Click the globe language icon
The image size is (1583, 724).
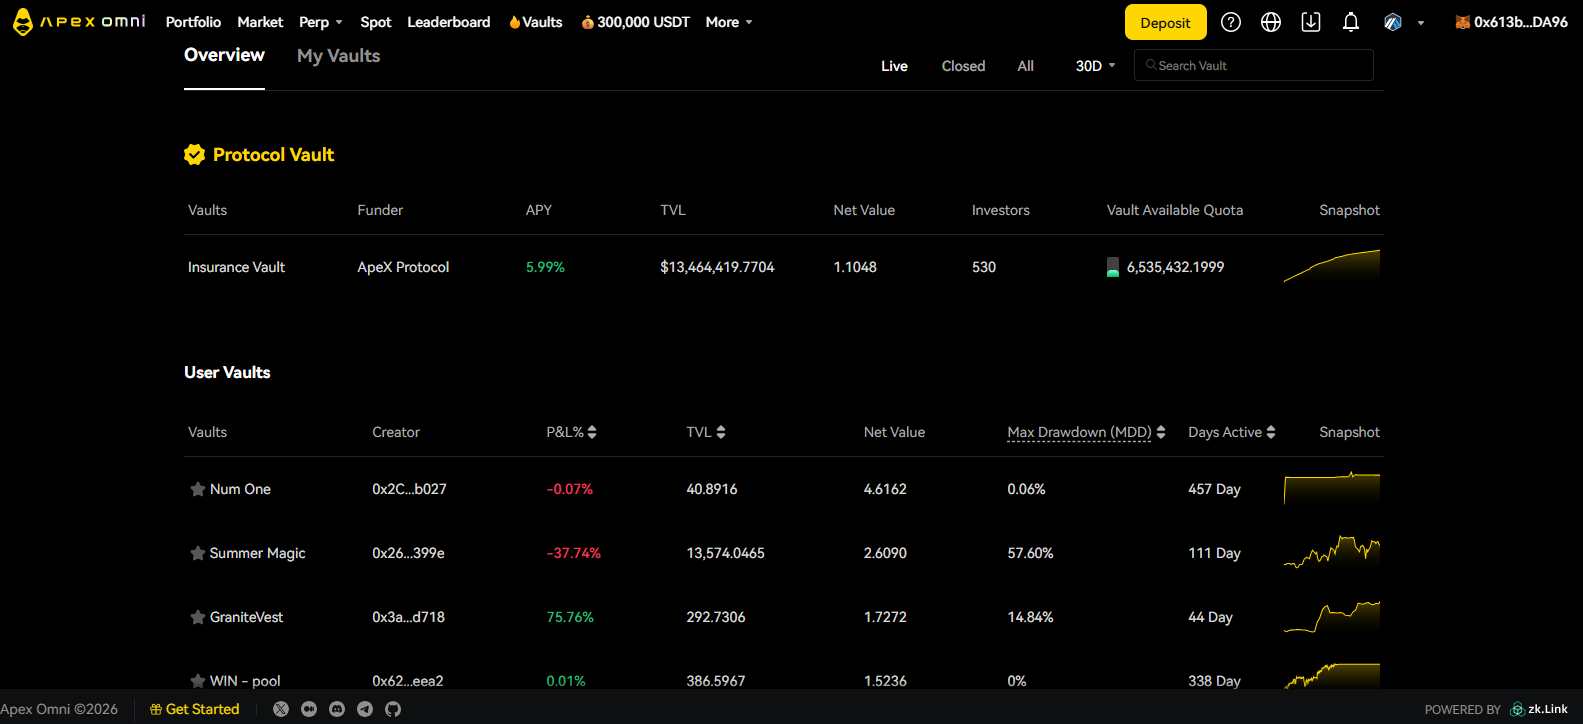(1271, 22)
